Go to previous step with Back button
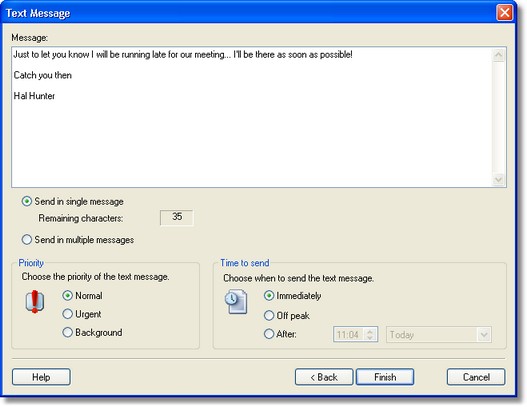Image resolution: width=527 pixels, height=407 pixels. [324, 377]
